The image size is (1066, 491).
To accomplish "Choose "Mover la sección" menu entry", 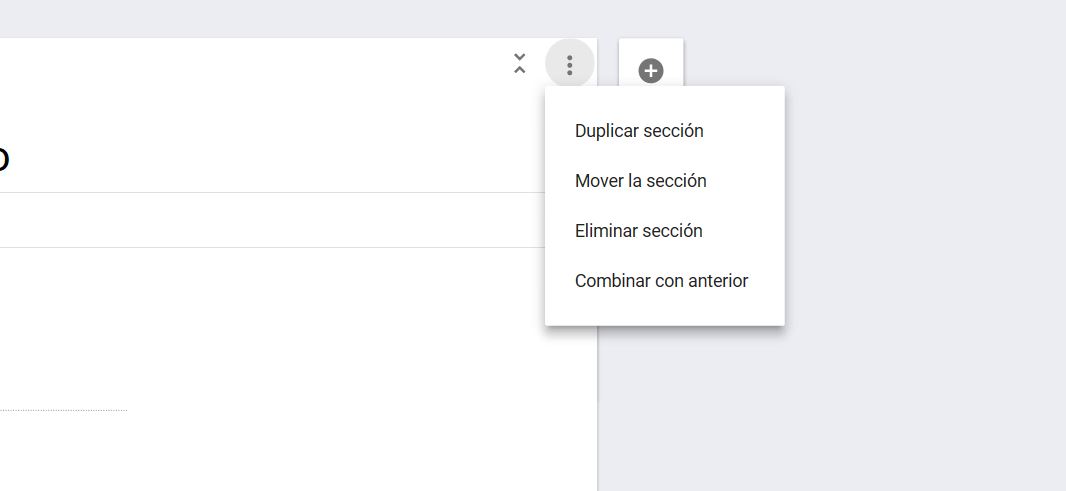I will (640, 181).
